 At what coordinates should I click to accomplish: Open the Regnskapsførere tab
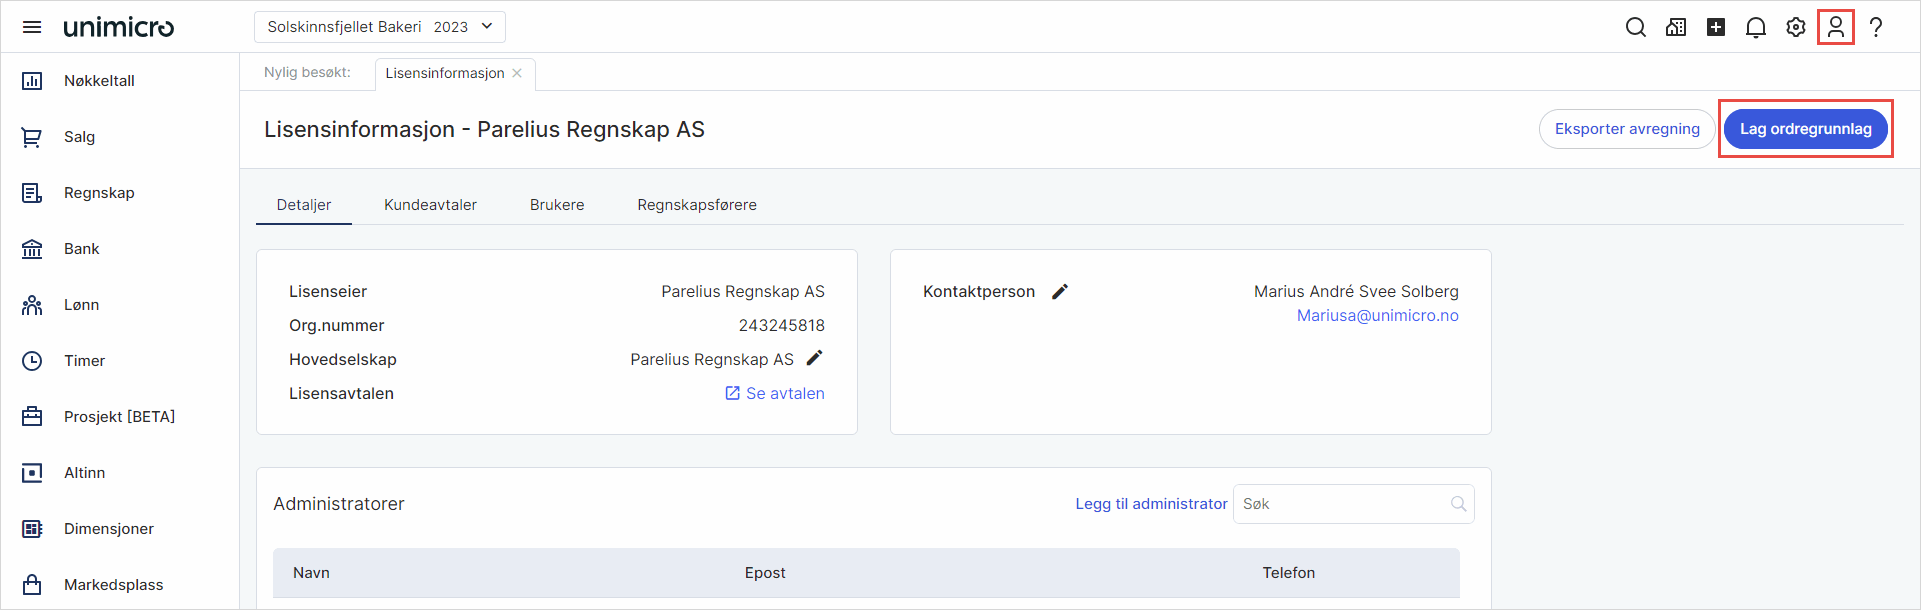click(x=697, y=205)
